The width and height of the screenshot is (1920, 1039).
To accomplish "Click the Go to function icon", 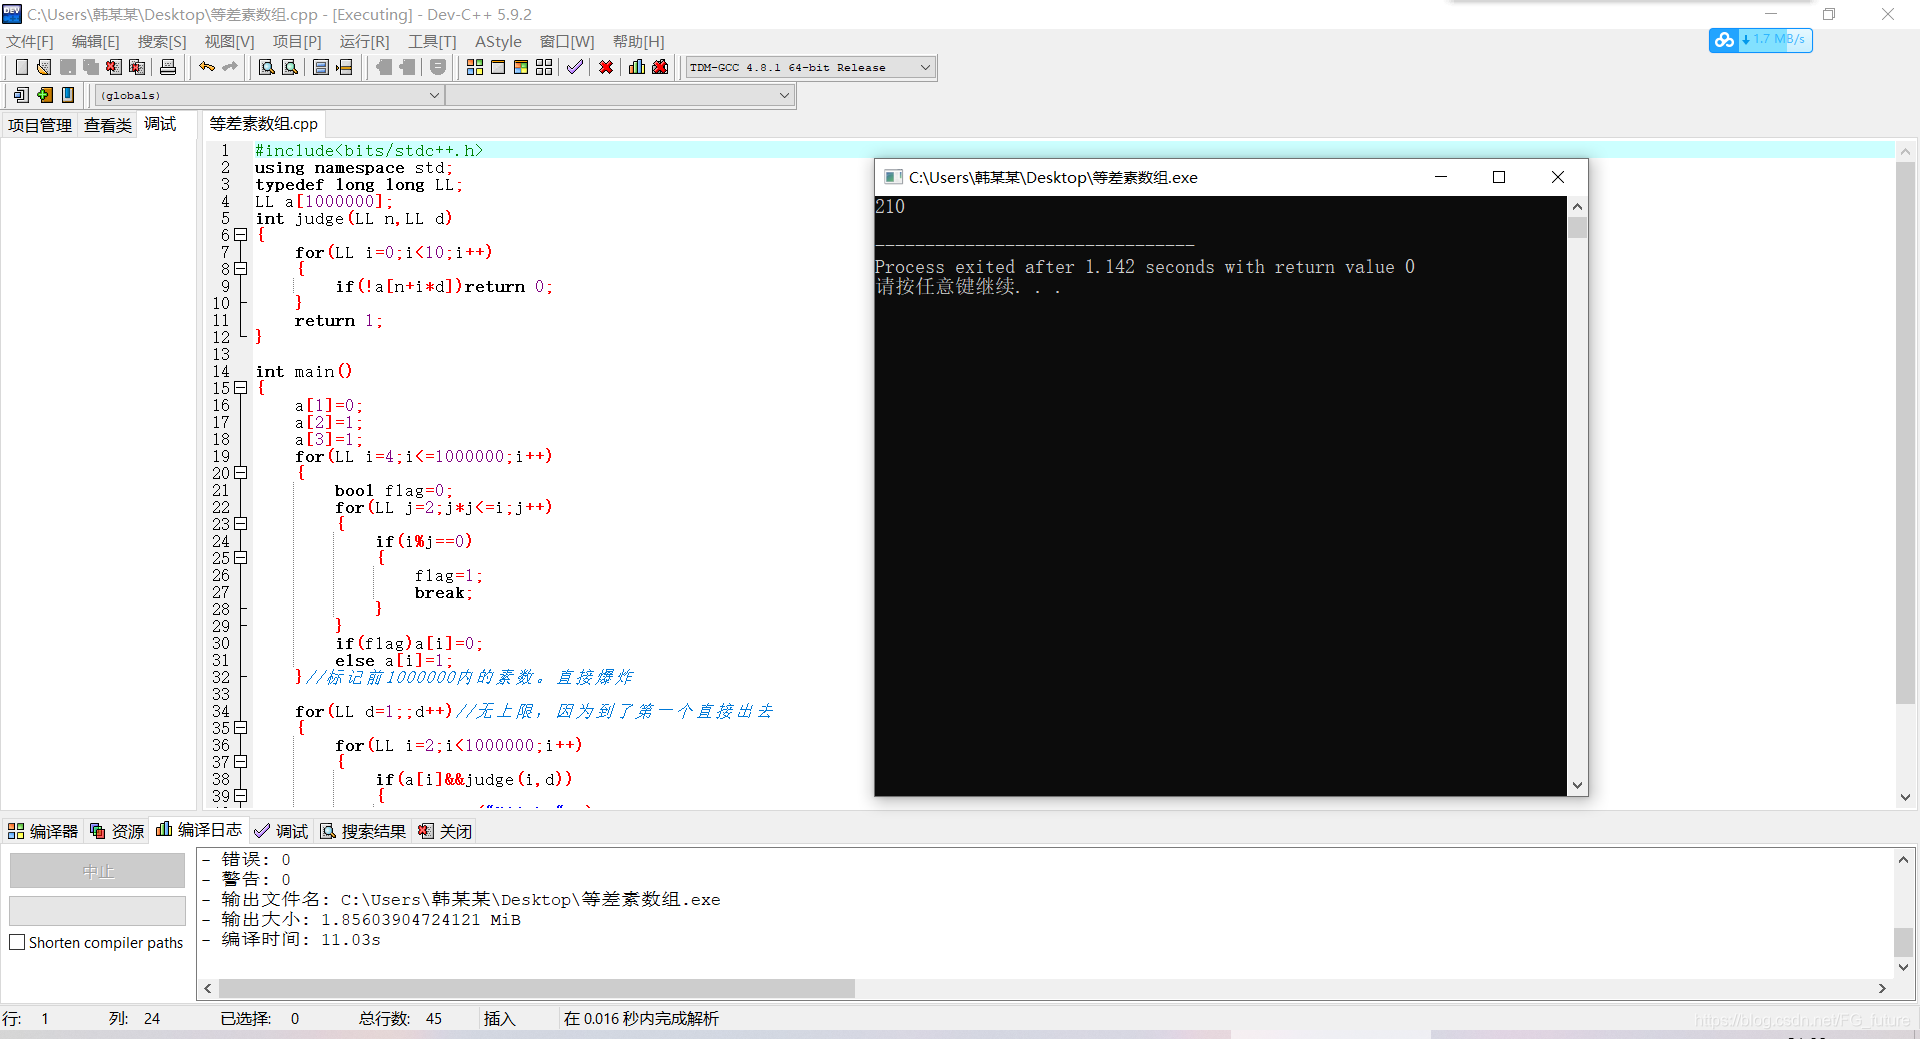I will (x=321, y=67).
